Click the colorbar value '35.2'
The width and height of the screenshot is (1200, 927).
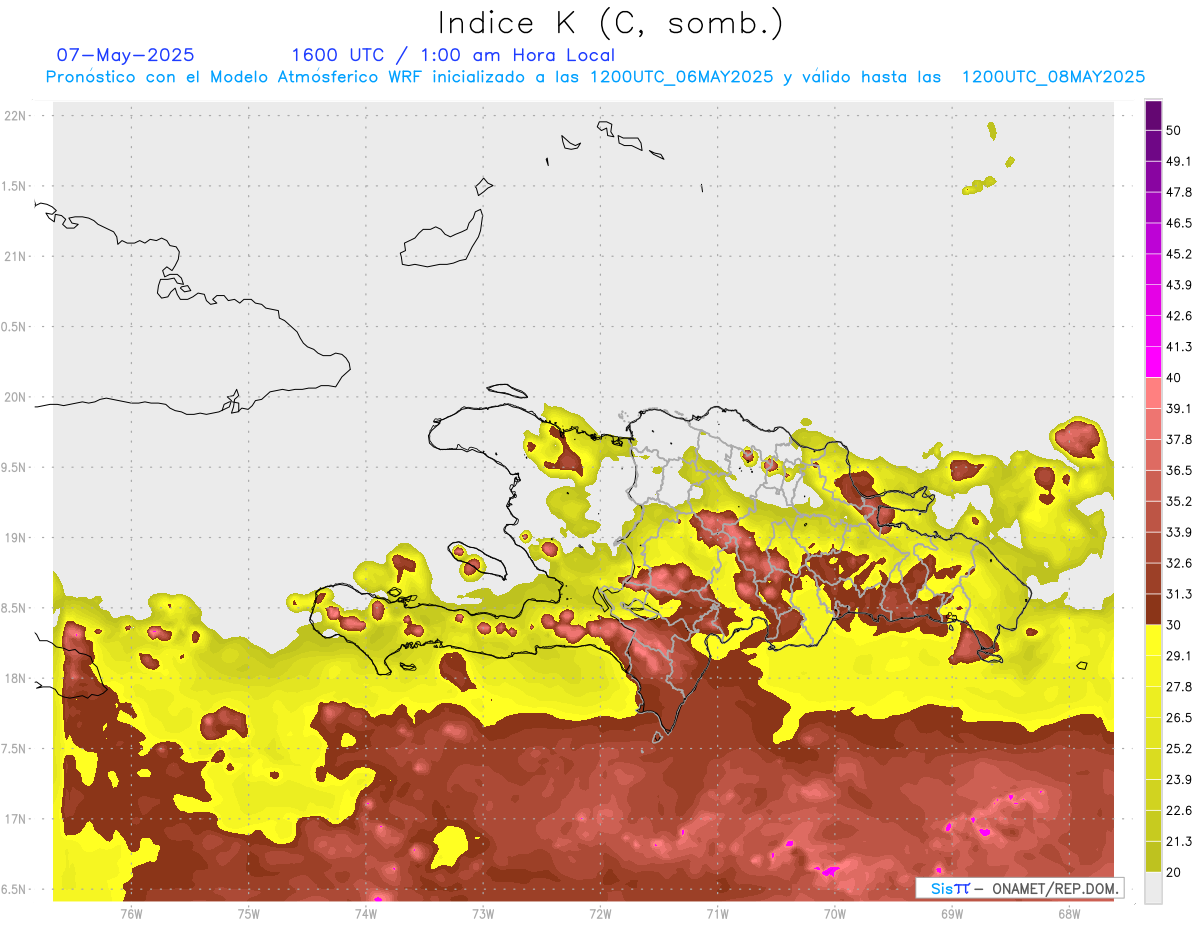coord(1179,501)
